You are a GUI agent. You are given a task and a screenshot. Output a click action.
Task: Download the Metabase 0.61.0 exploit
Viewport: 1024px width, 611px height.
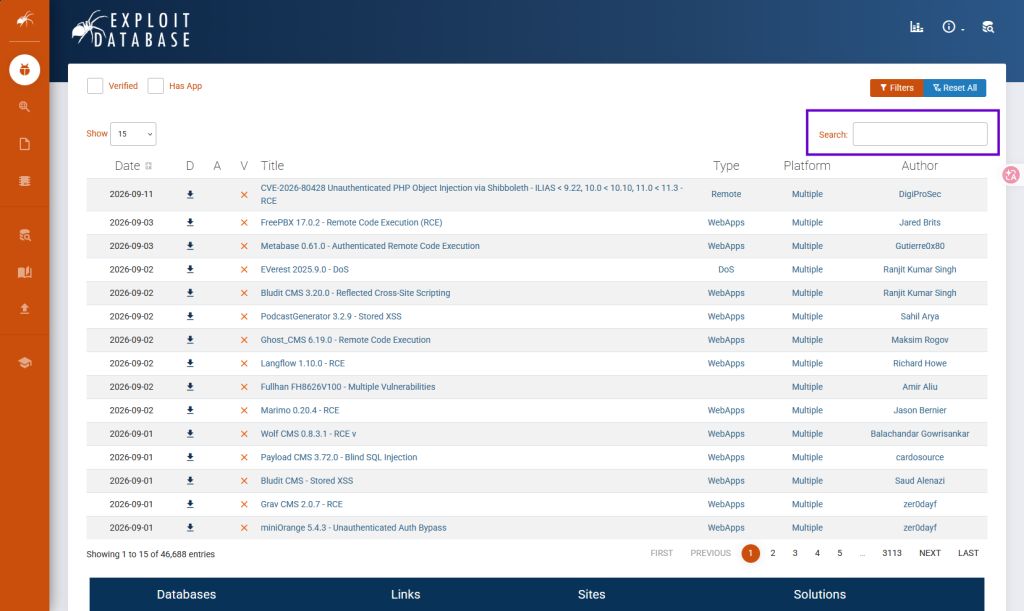pyautogui.click(x=190, y=246)
